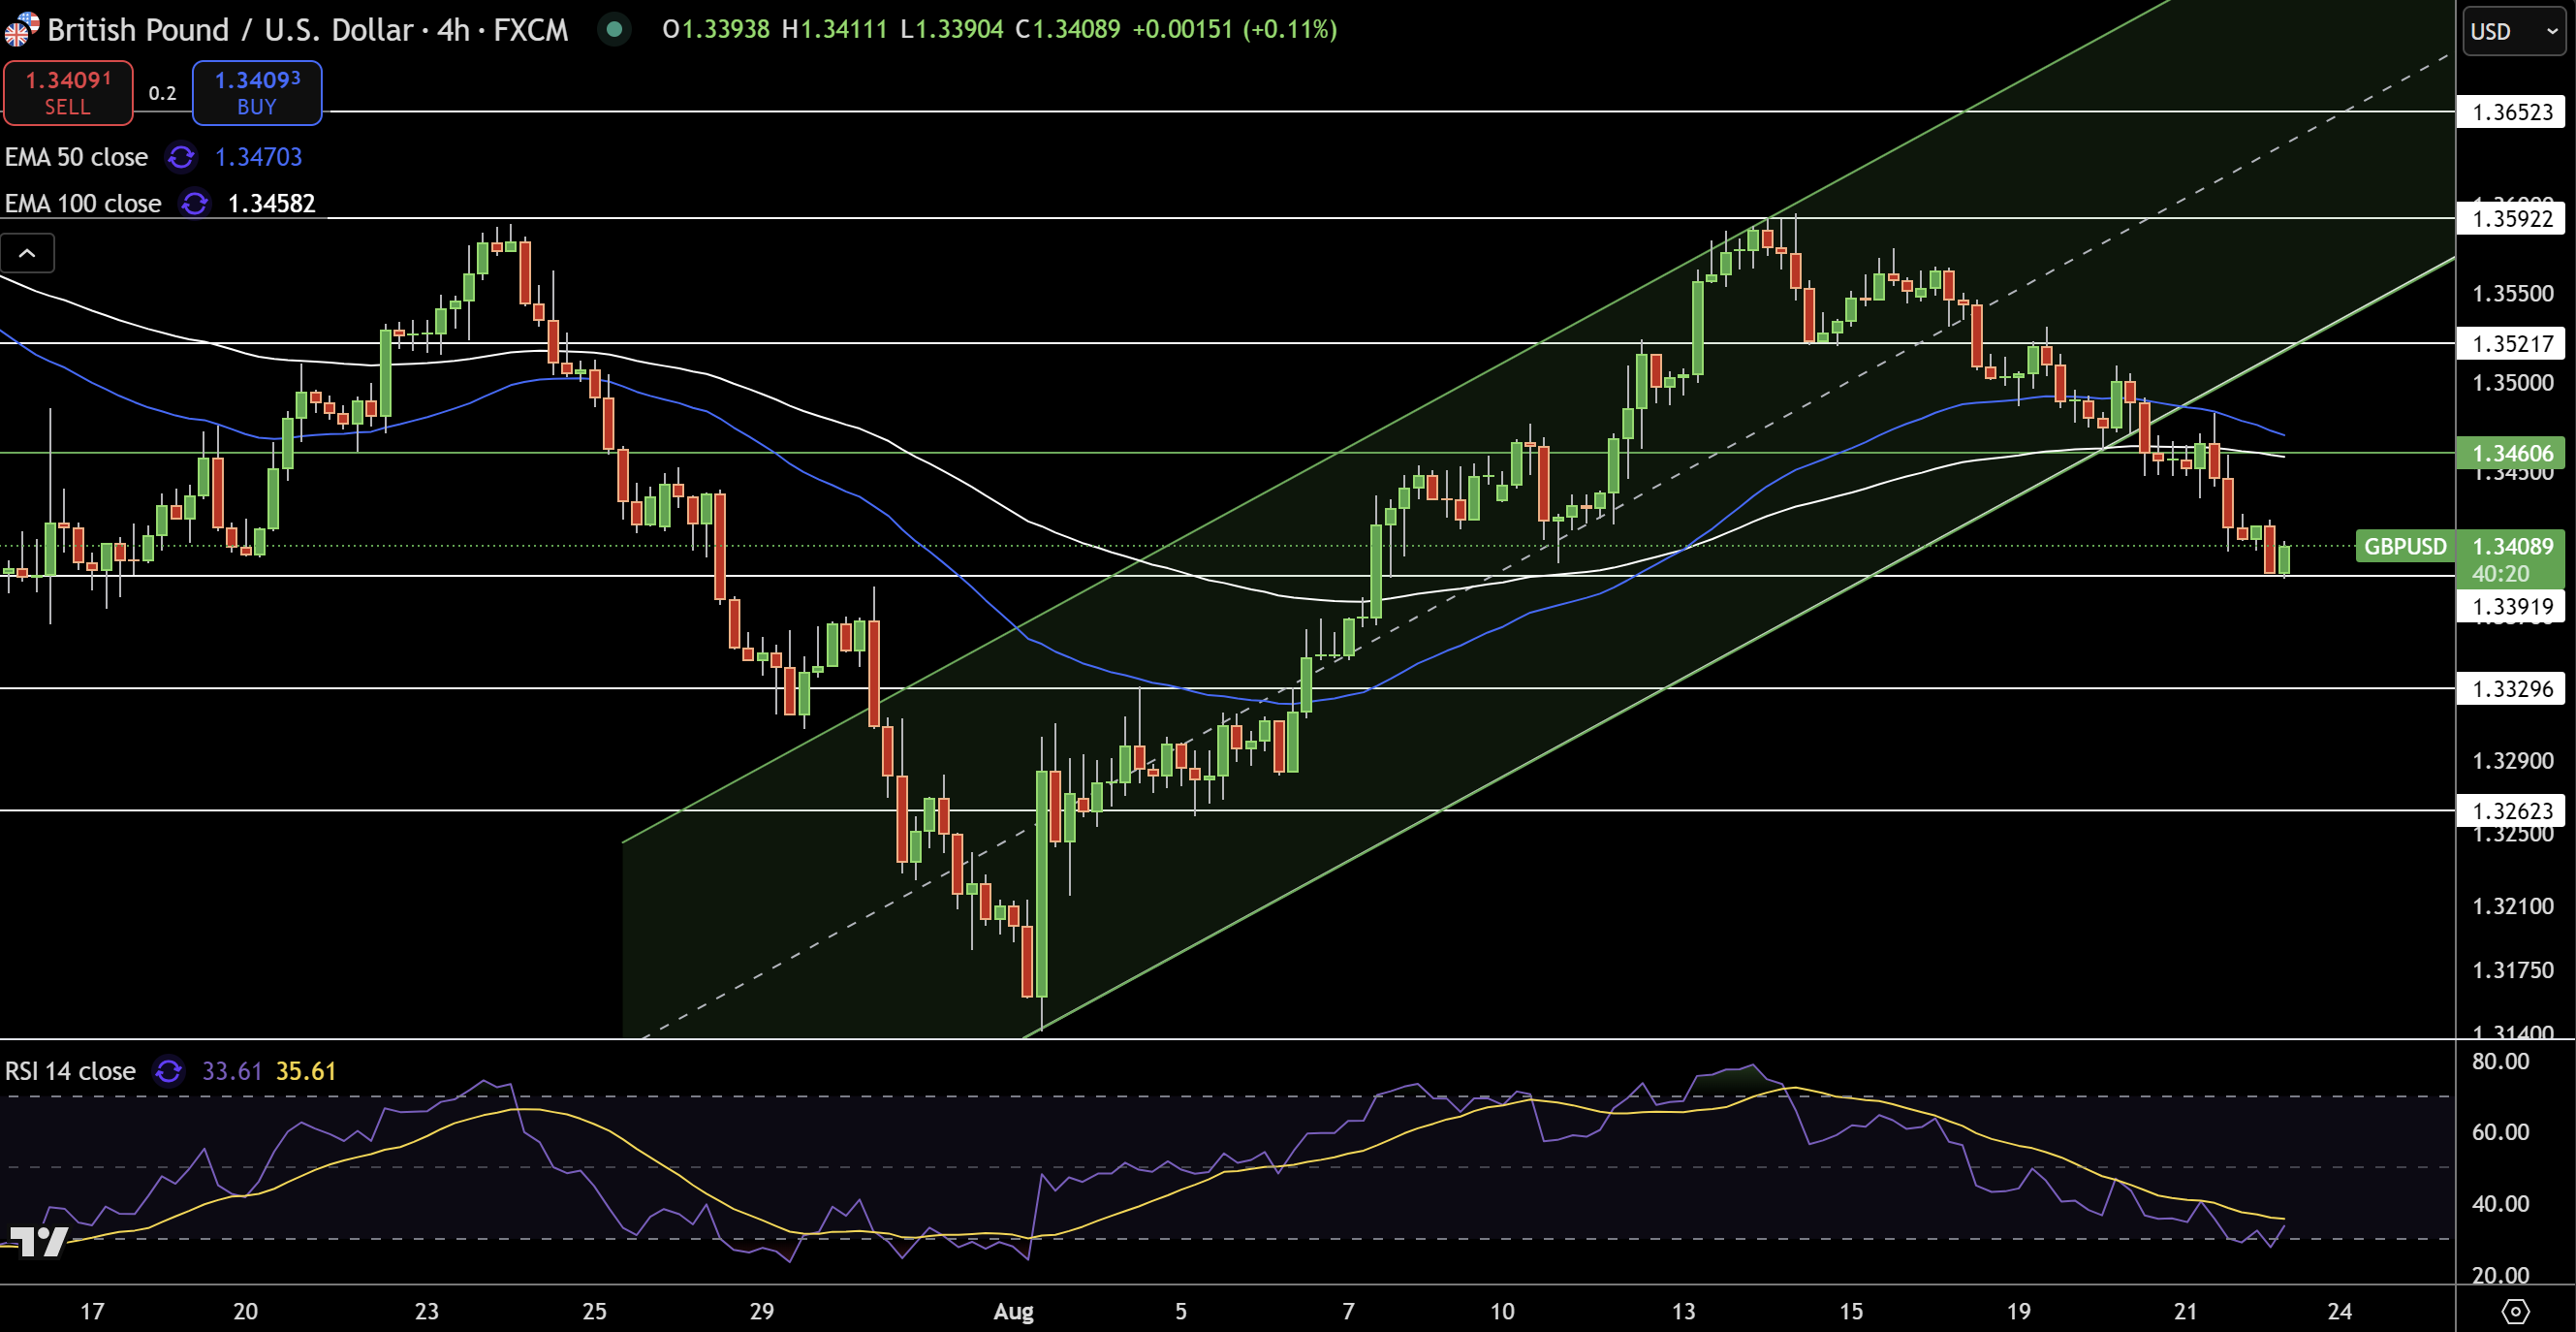Click the +0.00151 (+0.11%) change value
Image resolution: width=2576 pixels, height=1332 pixels.
tap(1234, 29)
